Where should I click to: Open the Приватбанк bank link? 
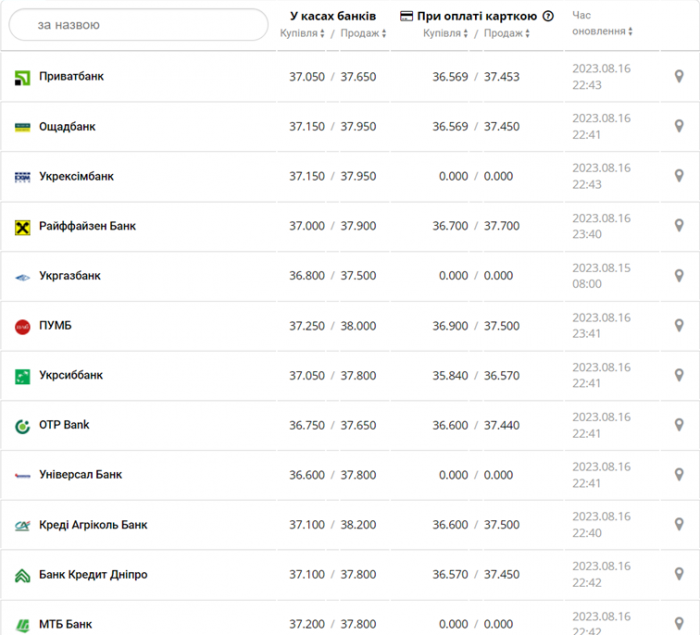[x=71, y=76]
